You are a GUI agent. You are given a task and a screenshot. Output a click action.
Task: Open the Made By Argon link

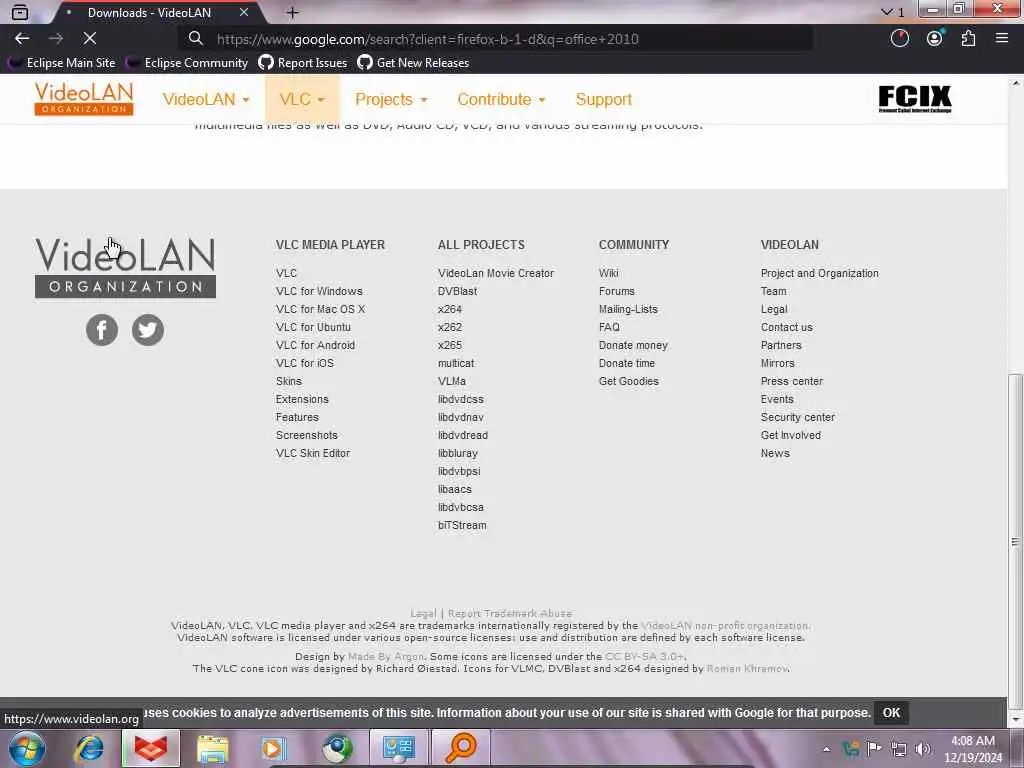pyautogui.click(x=385, y=656)
